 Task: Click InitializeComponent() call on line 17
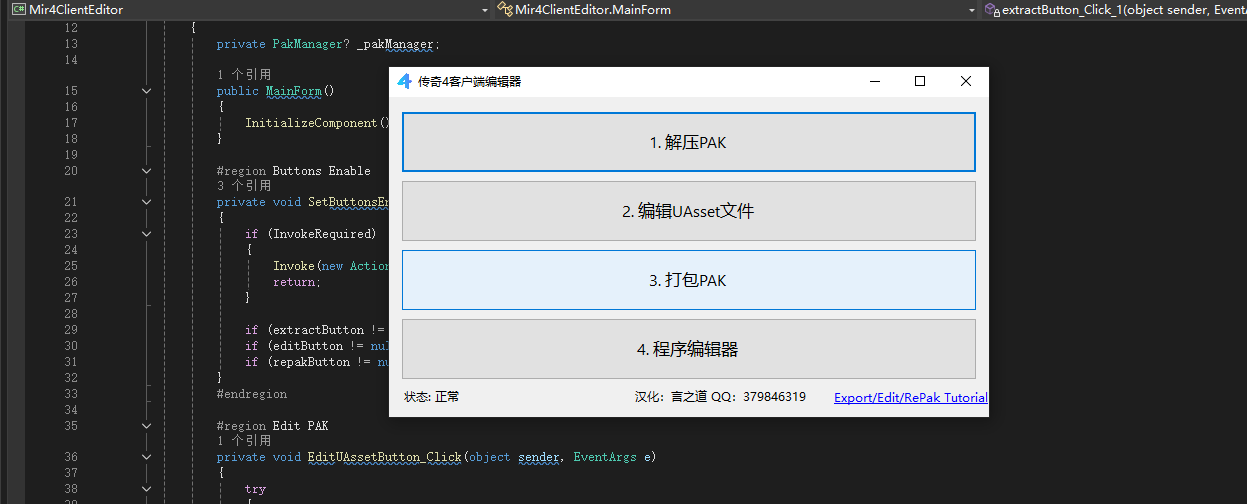click(317, 123)
